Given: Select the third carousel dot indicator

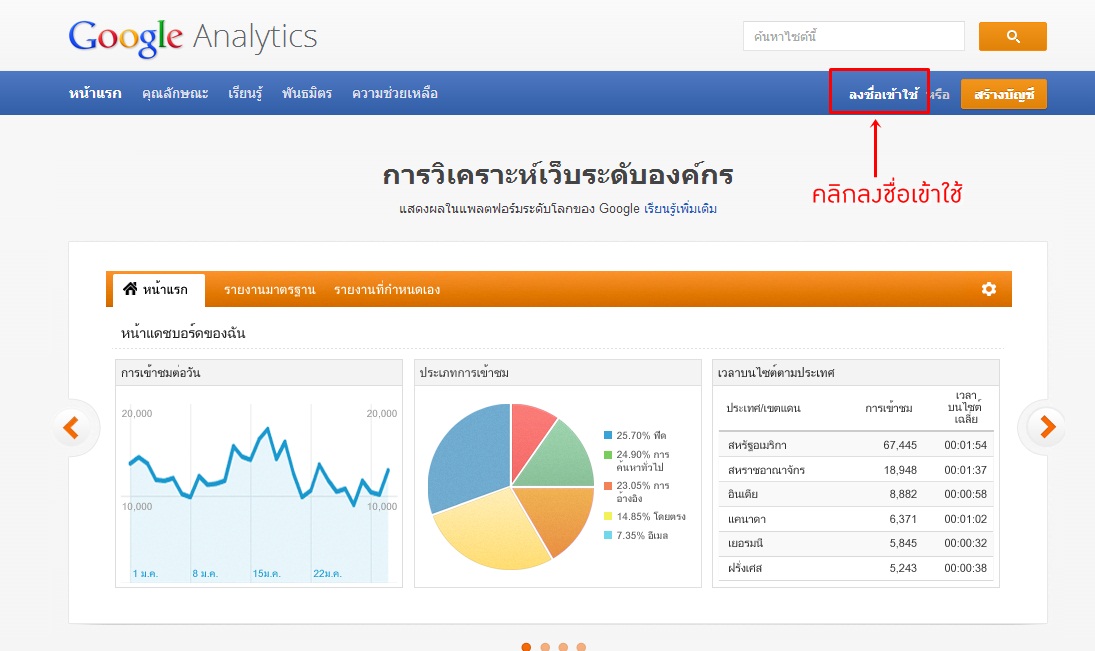Looking at the screenshot, I should point(563,647).
